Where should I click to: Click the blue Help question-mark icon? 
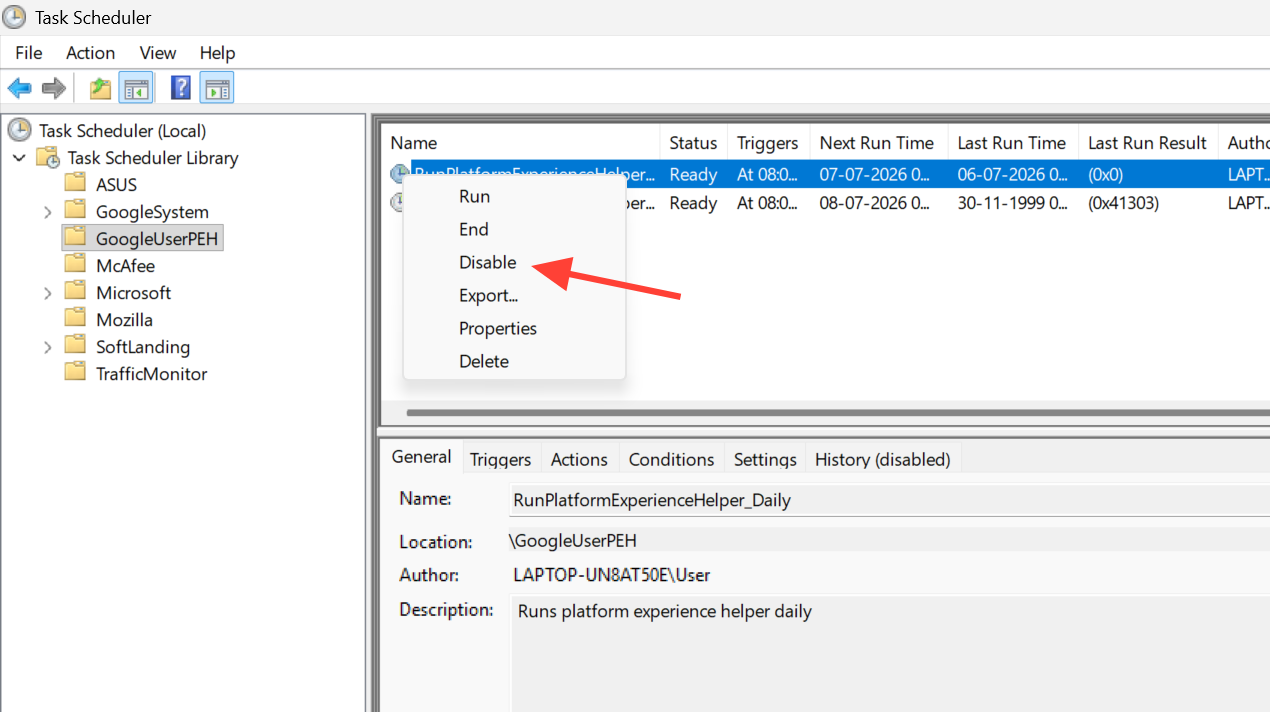[181, 88]
